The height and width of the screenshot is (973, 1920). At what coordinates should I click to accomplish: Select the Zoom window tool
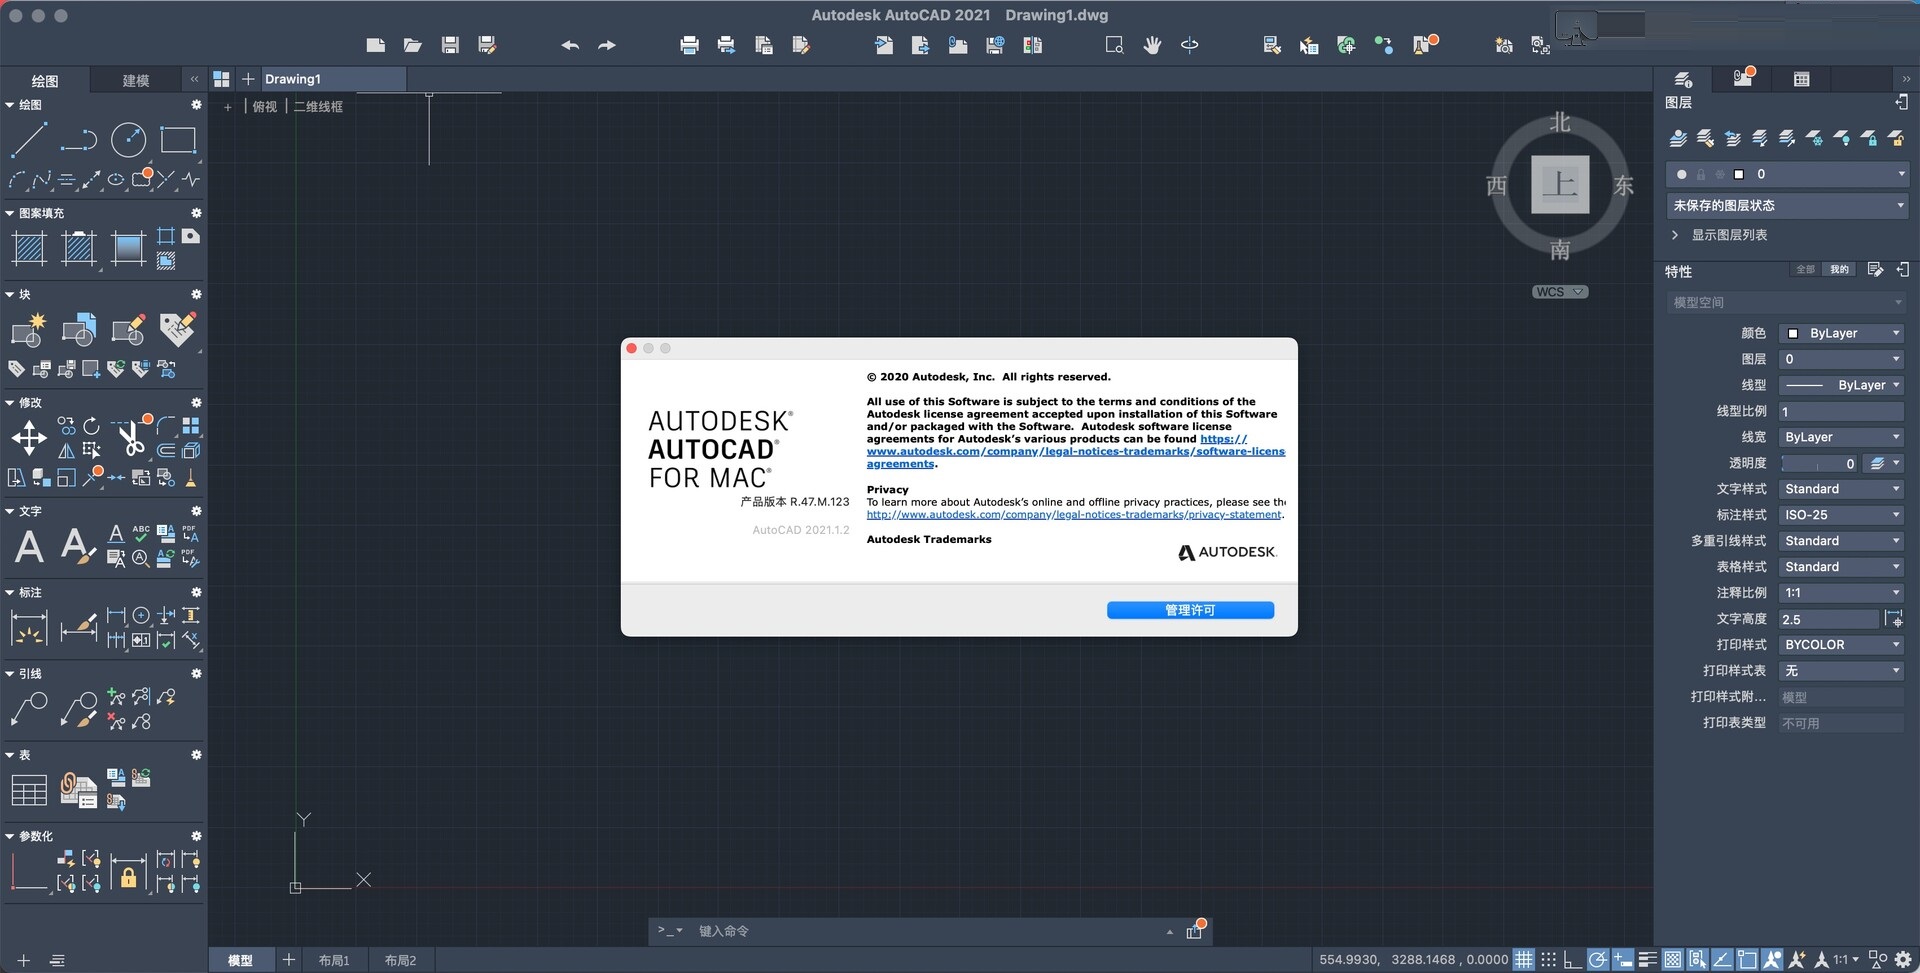click(x=1114, y=45)
